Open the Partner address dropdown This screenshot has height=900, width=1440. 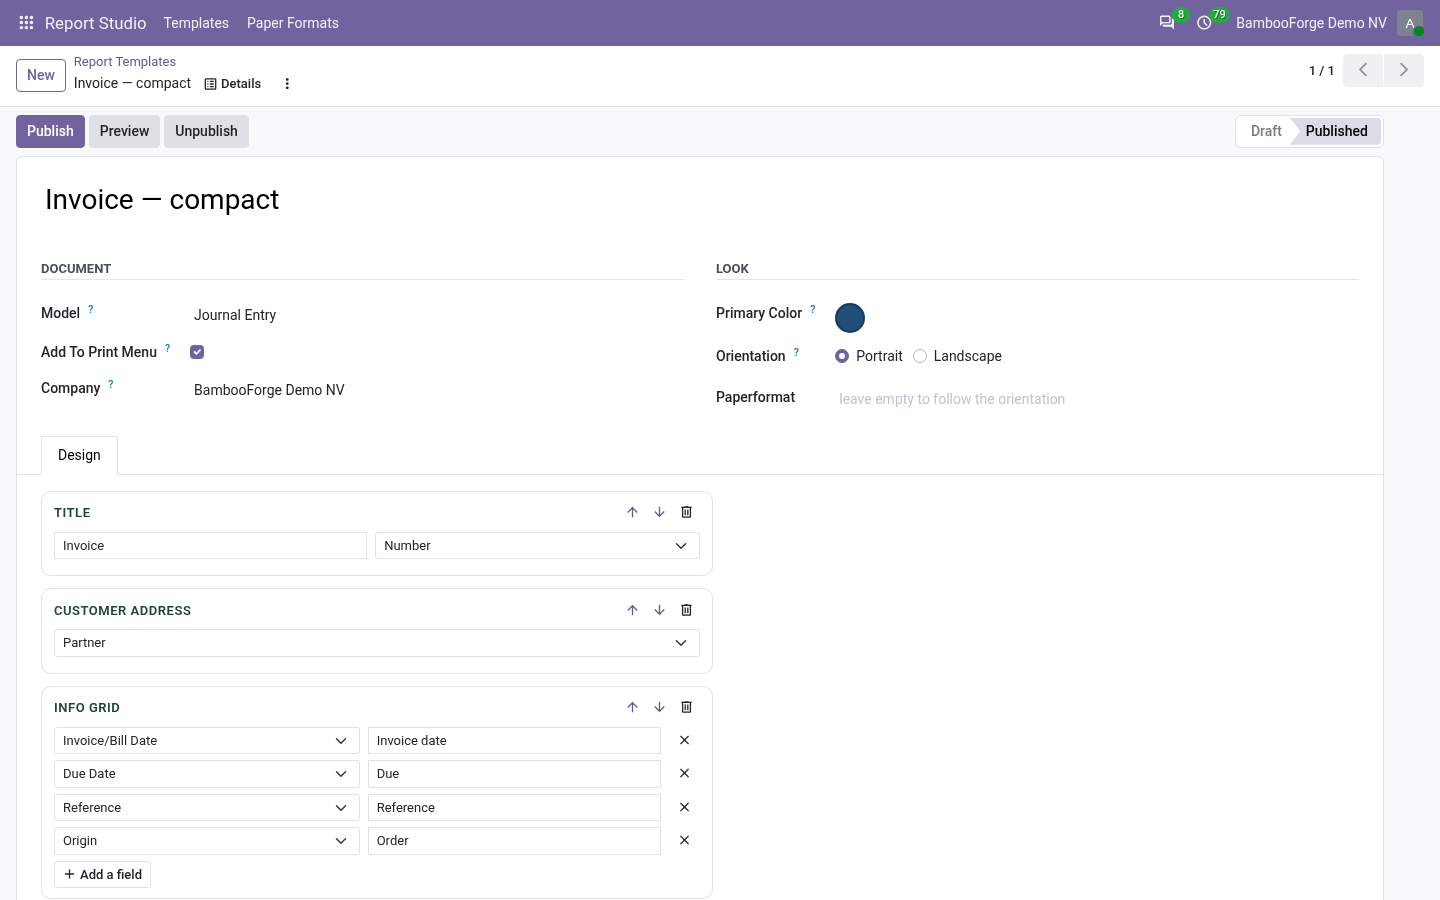377,643
